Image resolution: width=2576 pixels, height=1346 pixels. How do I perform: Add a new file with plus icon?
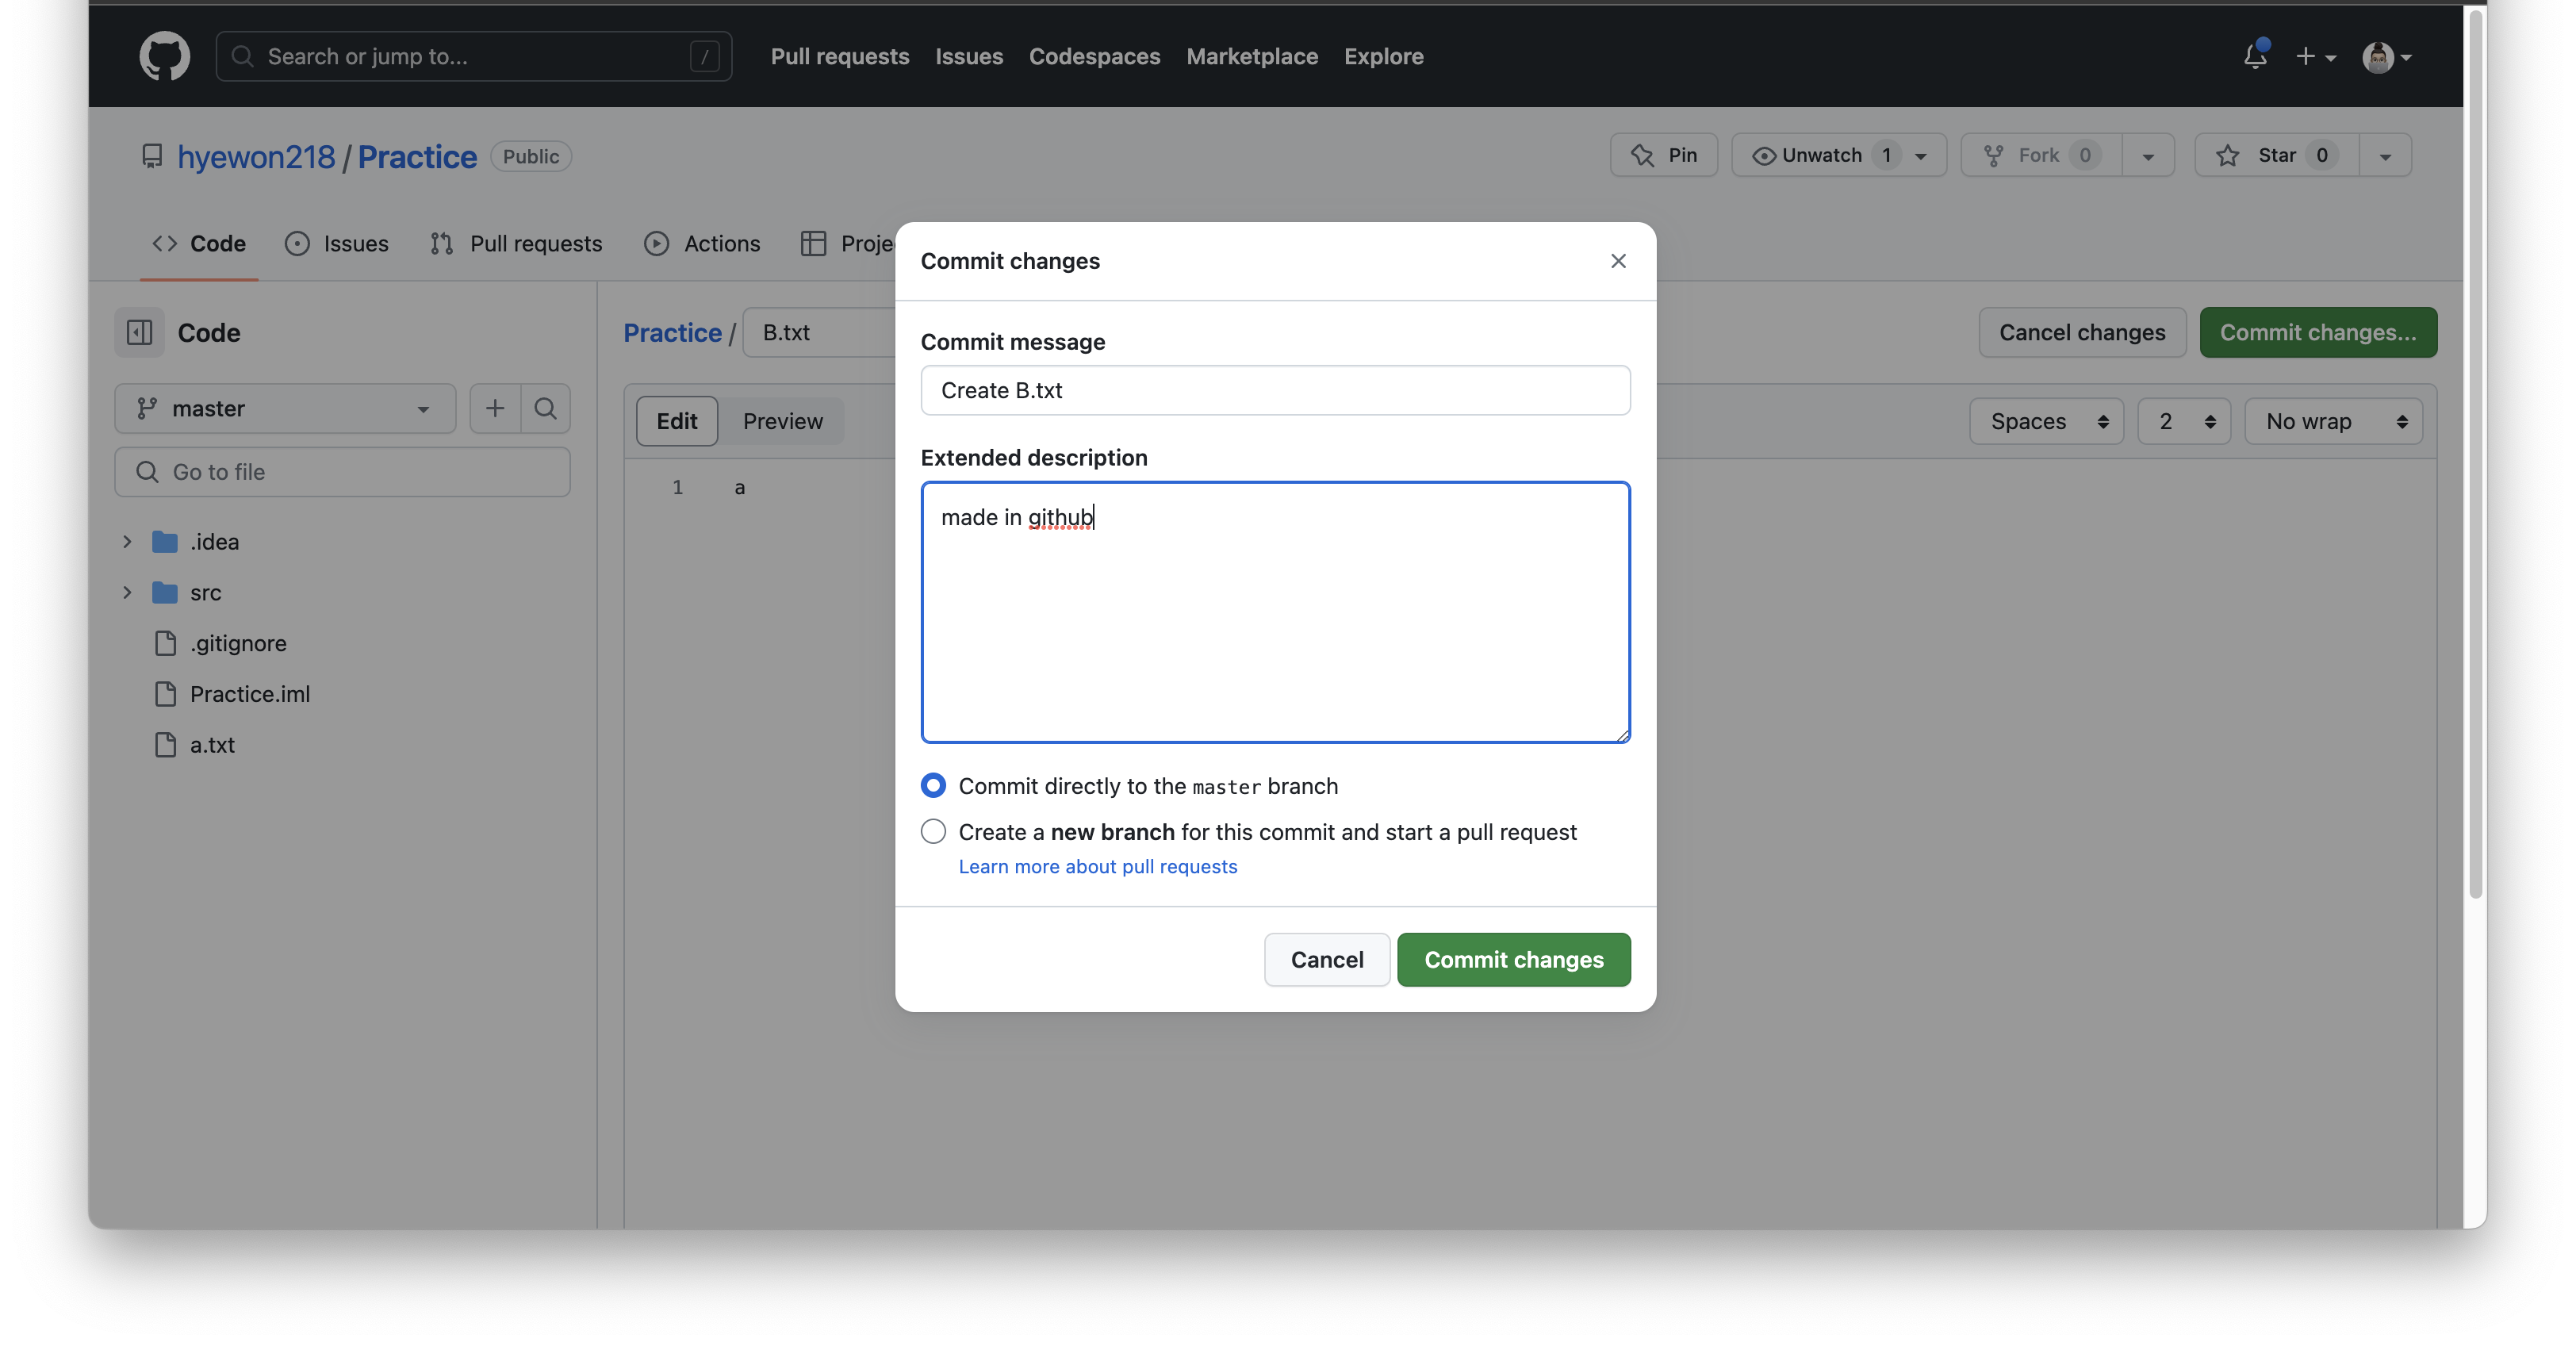(495, 408)
